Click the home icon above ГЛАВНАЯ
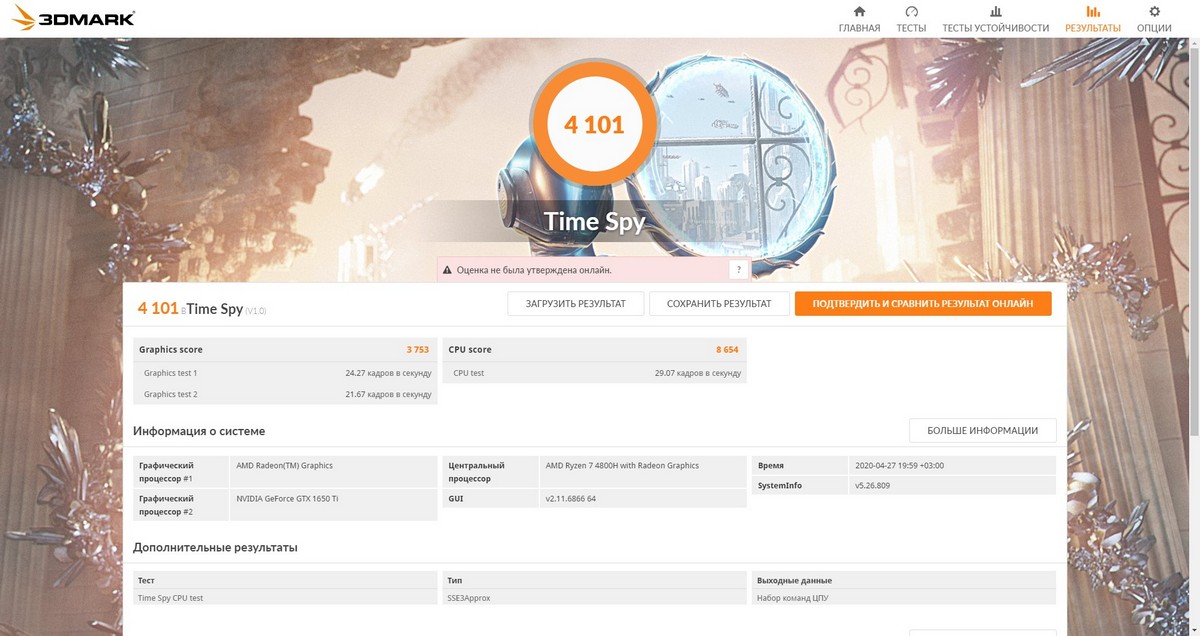The image size is (1200, 636). [x=859, y=11]
